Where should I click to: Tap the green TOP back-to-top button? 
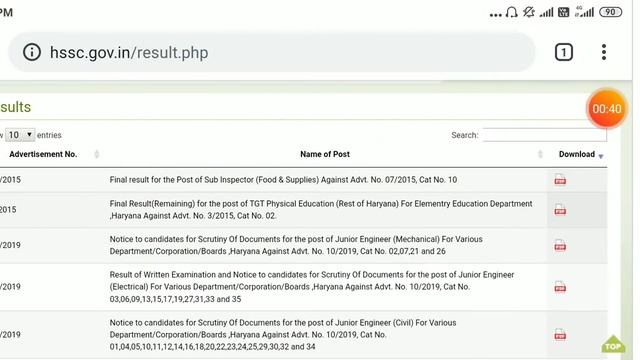[613, 344]
